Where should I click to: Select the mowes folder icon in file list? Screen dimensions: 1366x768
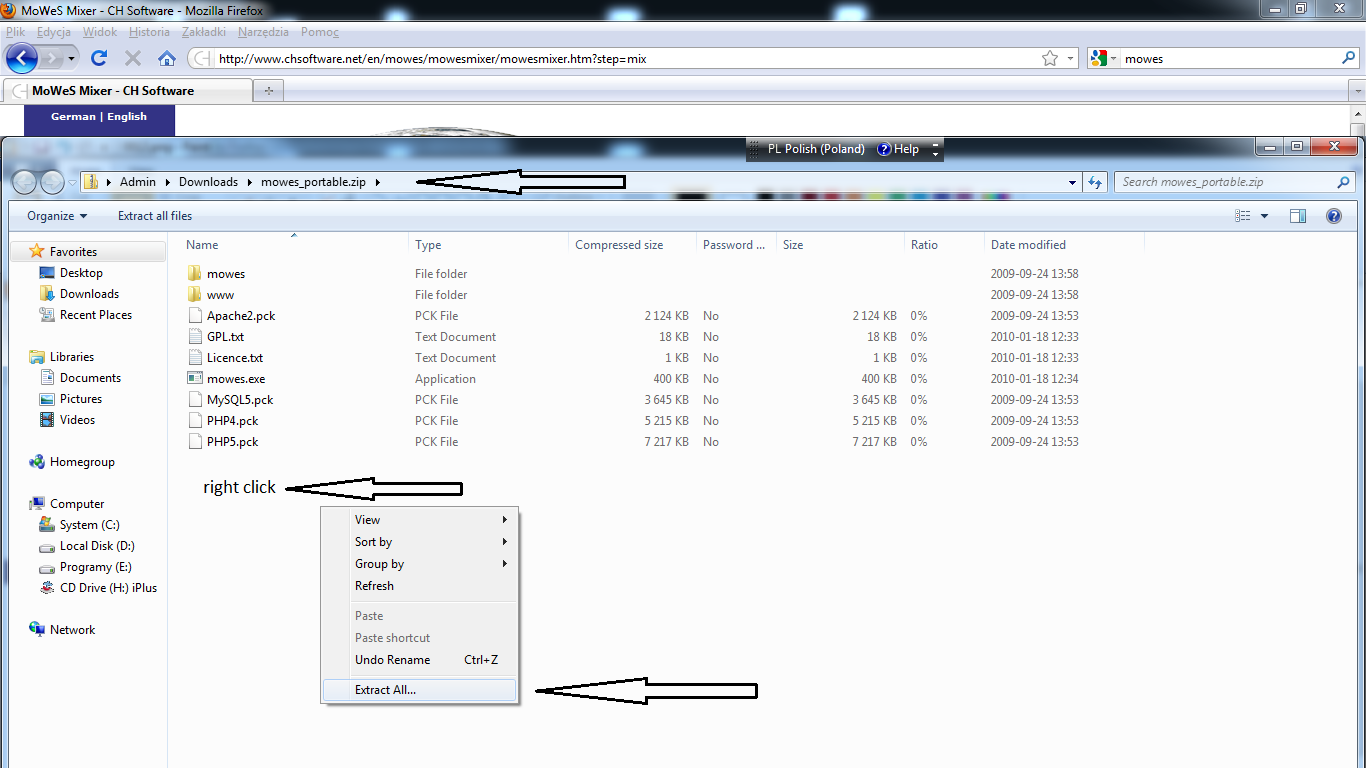click(x=195, y=274)
